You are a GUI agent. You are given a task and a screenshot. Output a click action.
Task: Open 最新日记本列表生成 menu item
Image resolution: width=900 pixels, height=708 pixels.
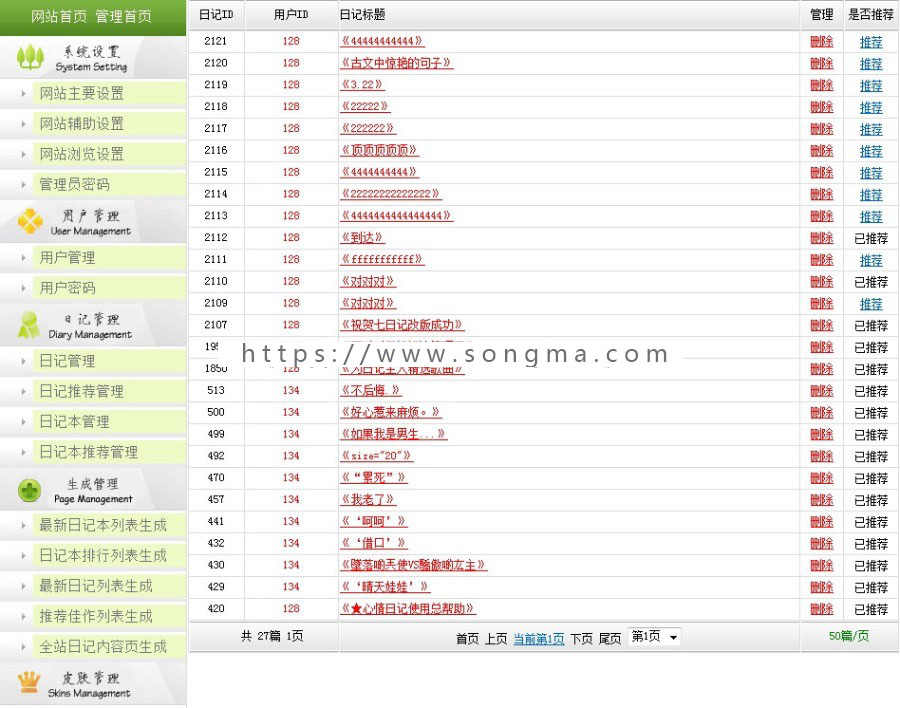pos(103,525)
